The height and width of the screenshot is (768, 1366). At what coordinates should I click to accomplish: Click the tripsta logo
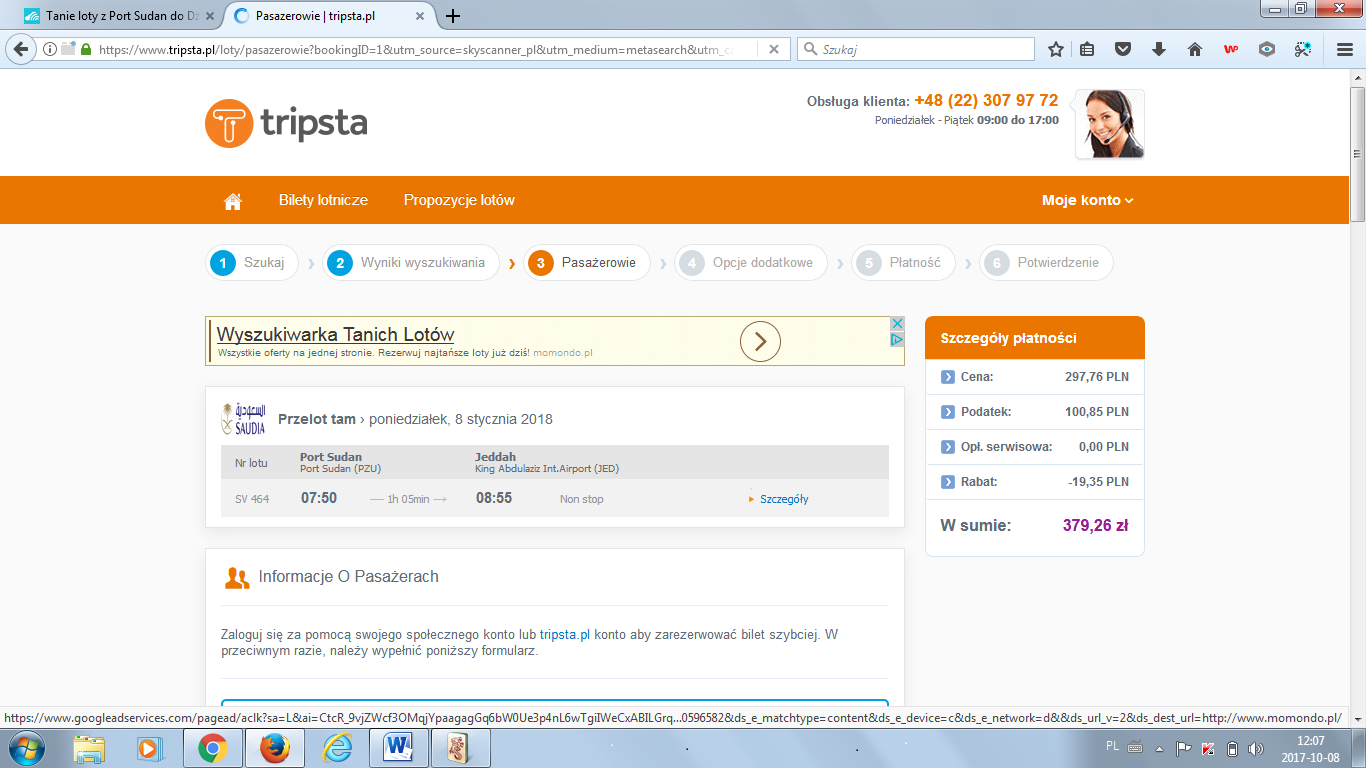tap(286, 124)
